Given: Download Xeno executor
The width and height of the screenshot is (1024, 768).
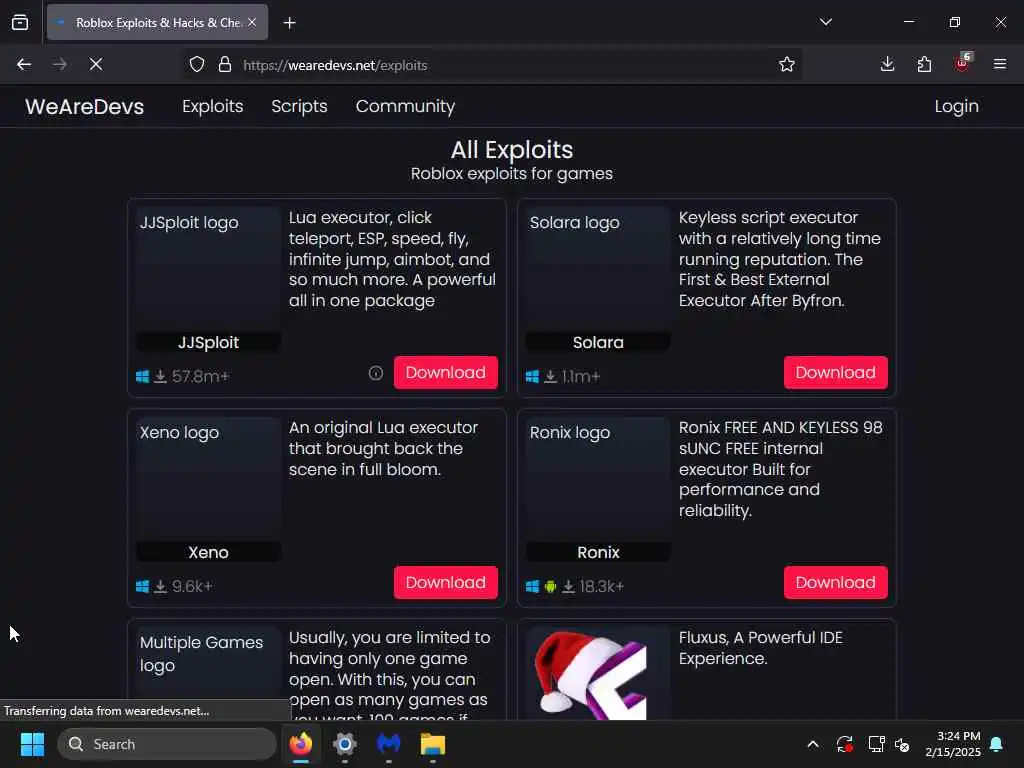Looking at the screenshot, I should pyautogui.click(x=445, y=582).
